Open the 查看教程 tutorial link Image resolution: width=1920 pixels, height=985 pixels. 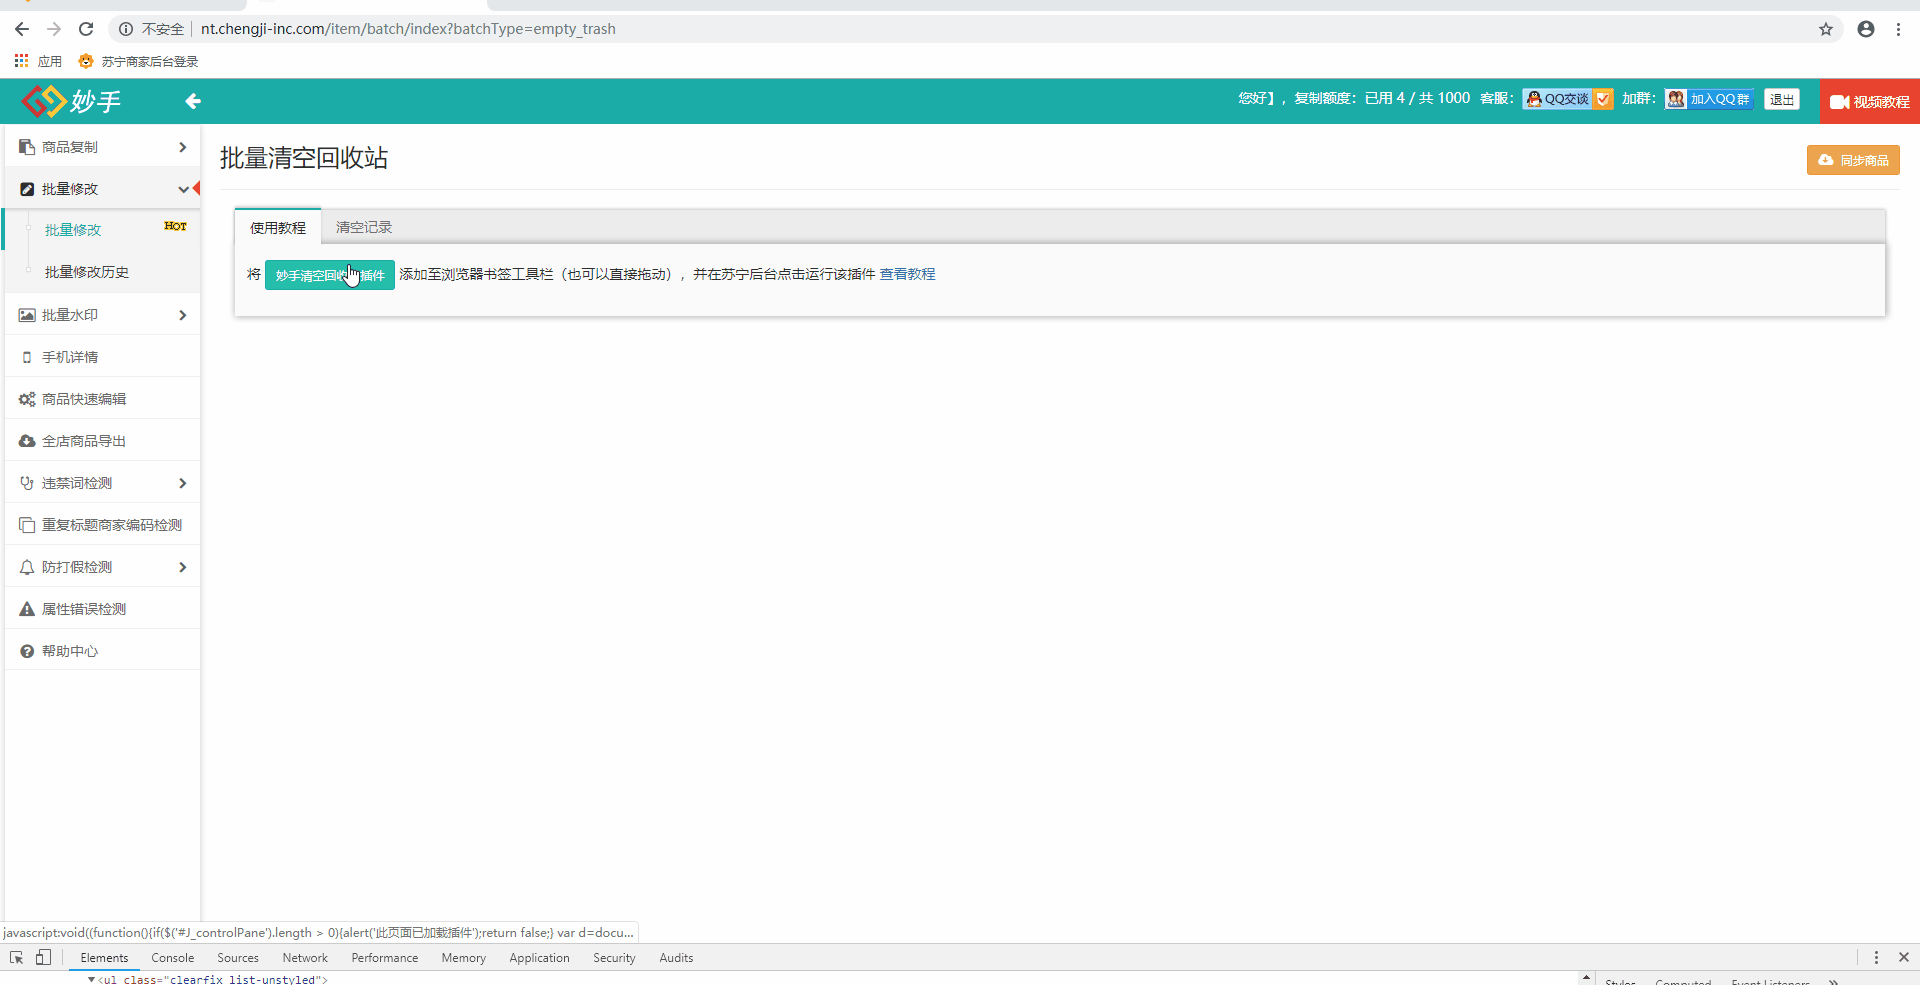tap(907, 274)
